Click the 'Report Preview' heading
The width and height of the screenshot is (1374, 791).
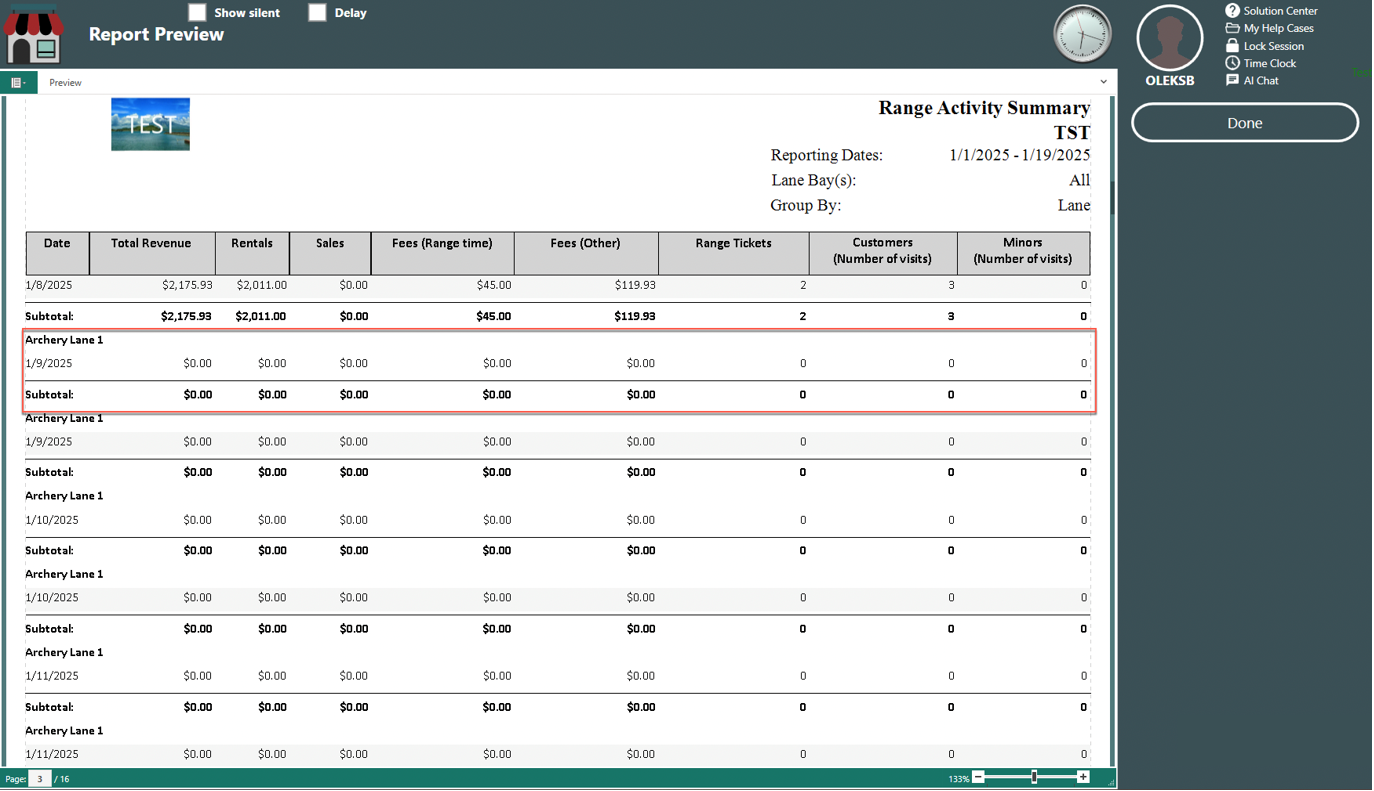click(x=156, y=35)
